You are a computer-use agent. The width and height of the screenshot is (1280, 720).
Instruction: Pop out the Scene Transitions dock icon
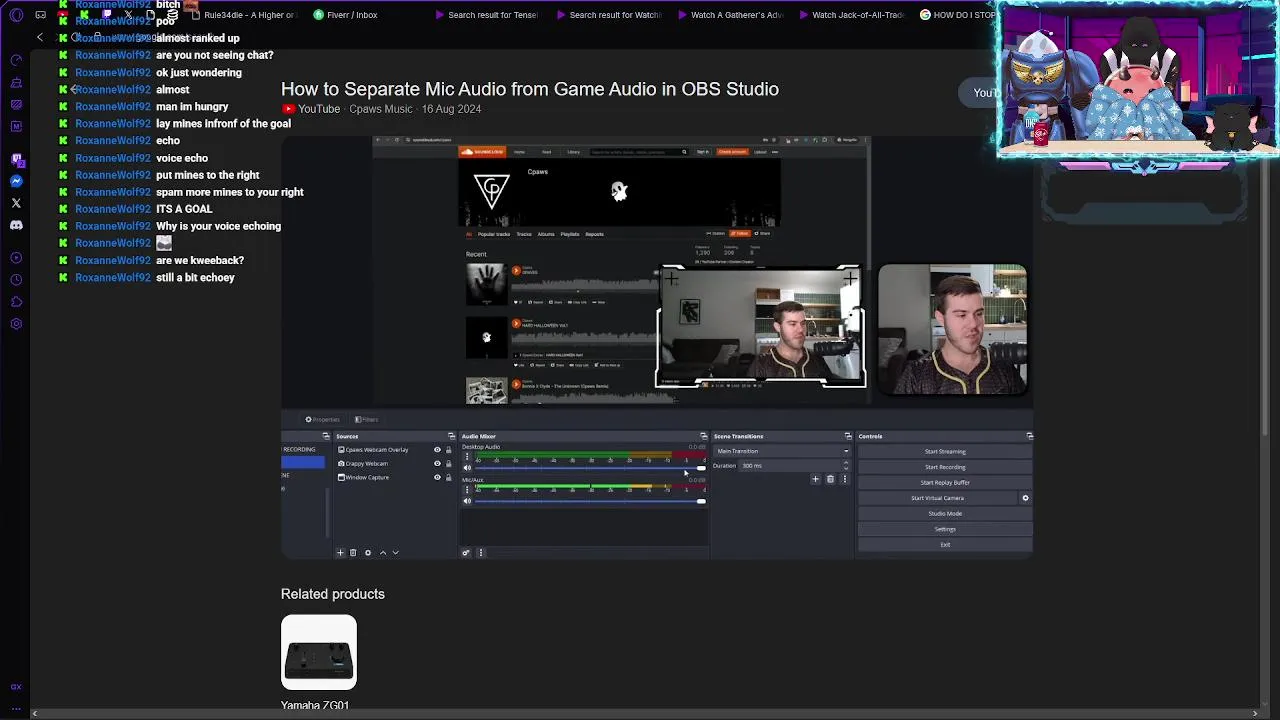click(x=848, y=437)
